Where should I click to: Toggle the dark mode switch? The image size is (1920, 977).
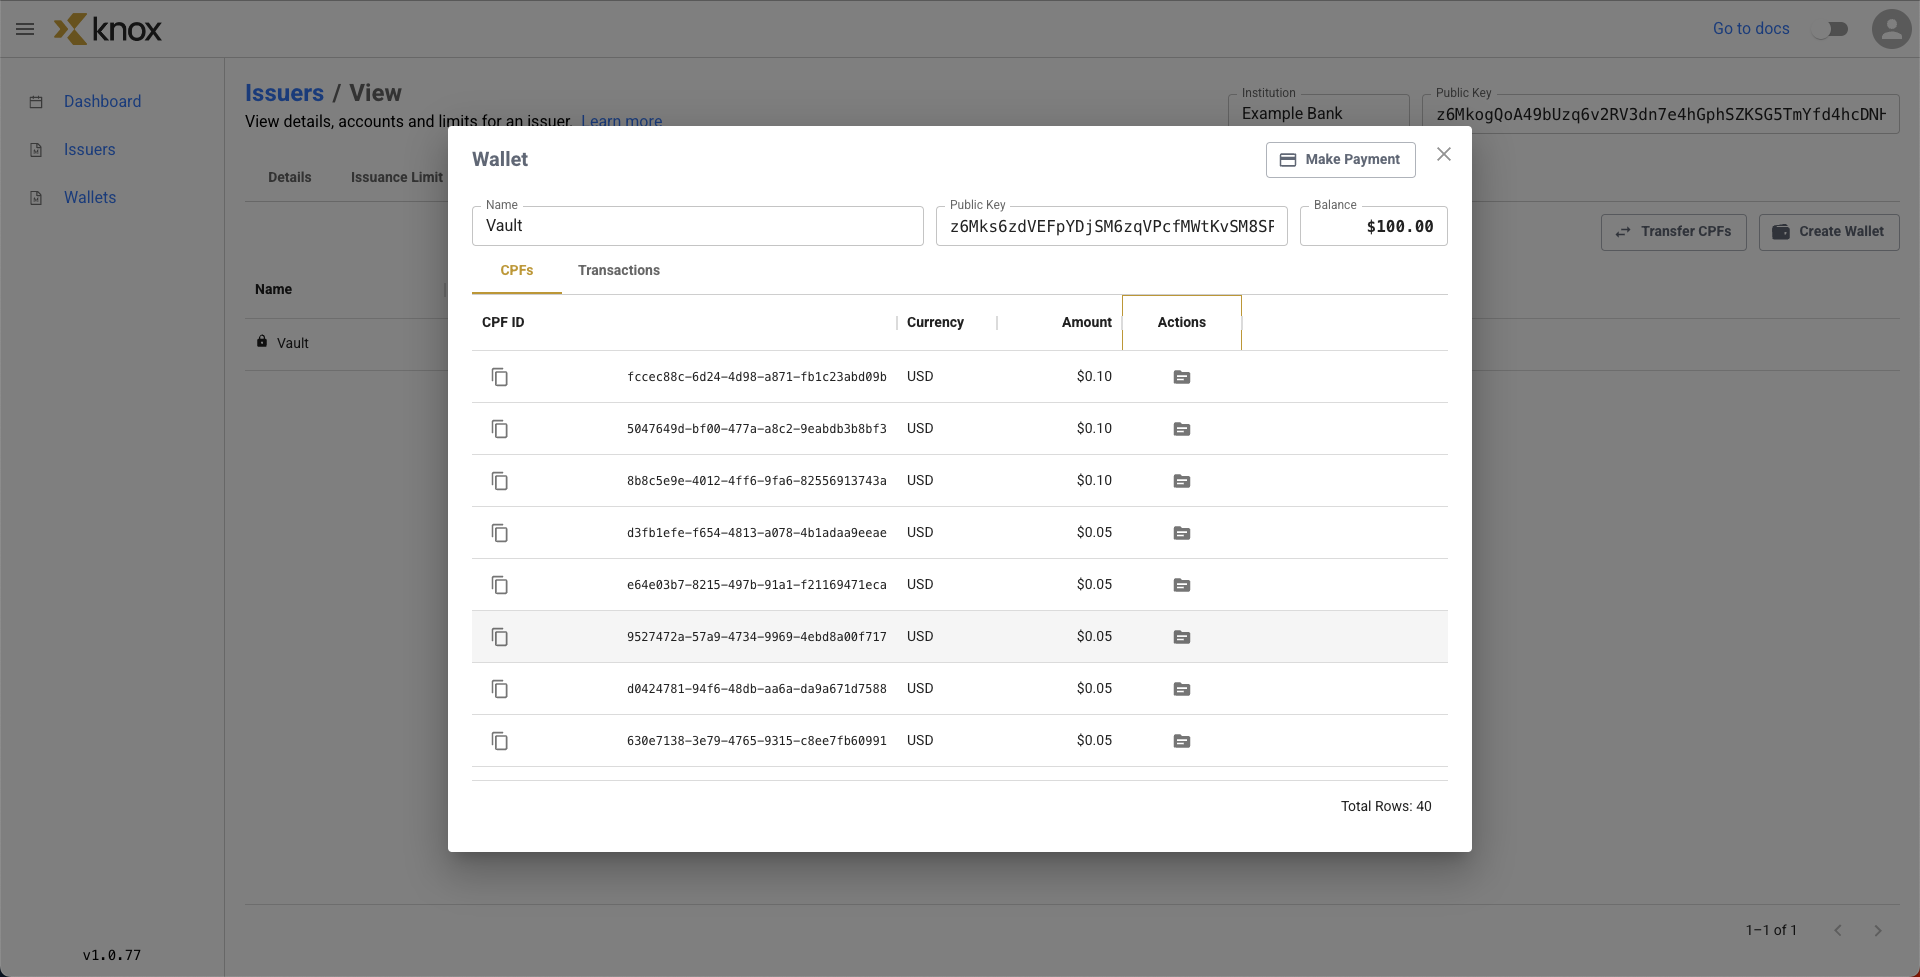click(x=1830, y=29)
